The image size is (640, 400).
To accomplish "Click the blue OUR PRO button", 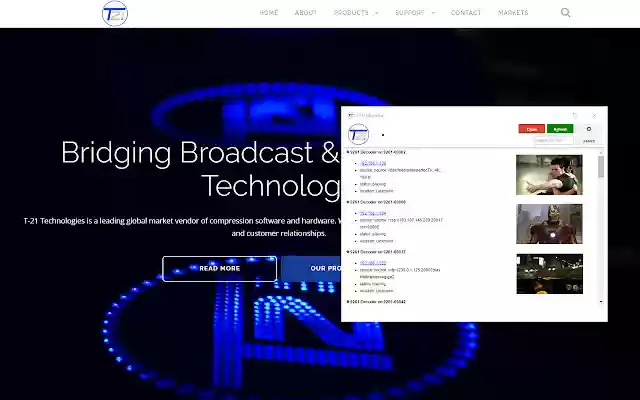I will point(311,269).
